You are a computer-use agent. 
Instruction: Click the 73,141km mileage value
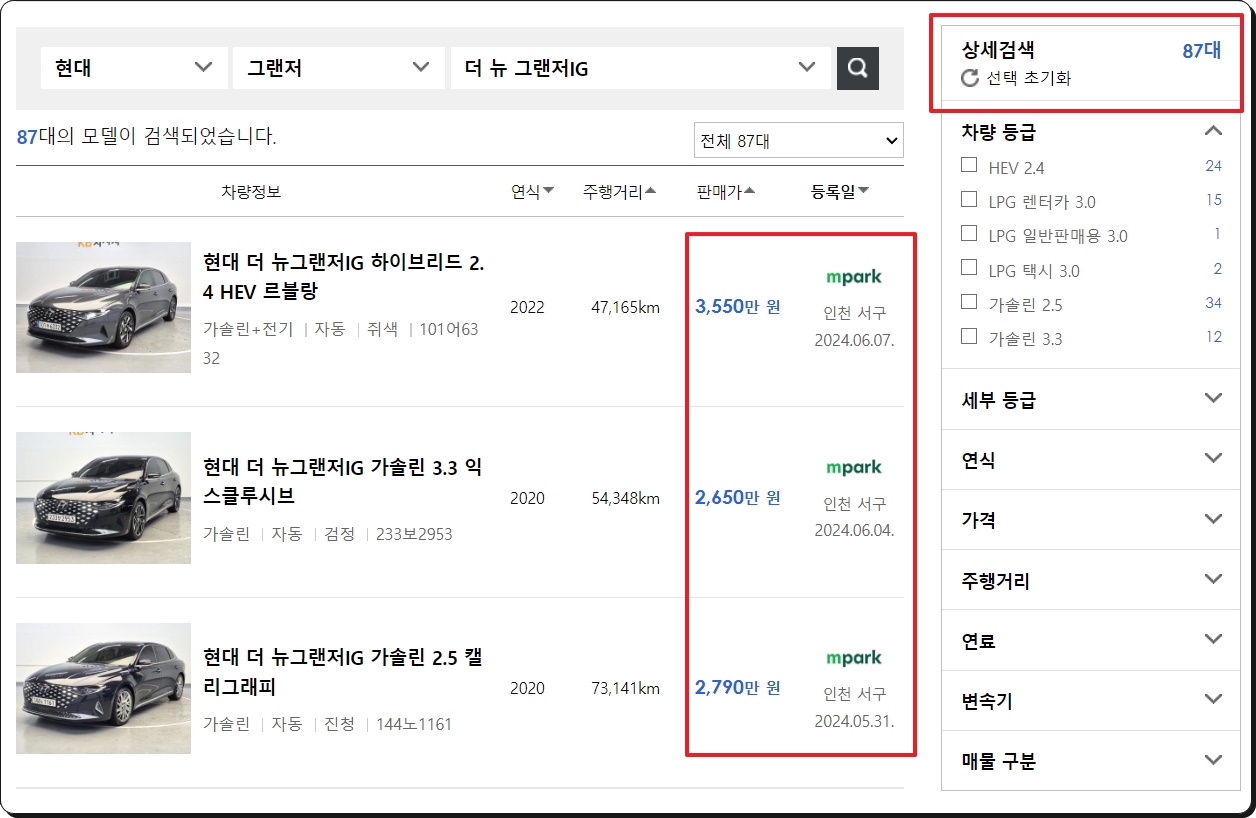[625, 688]
